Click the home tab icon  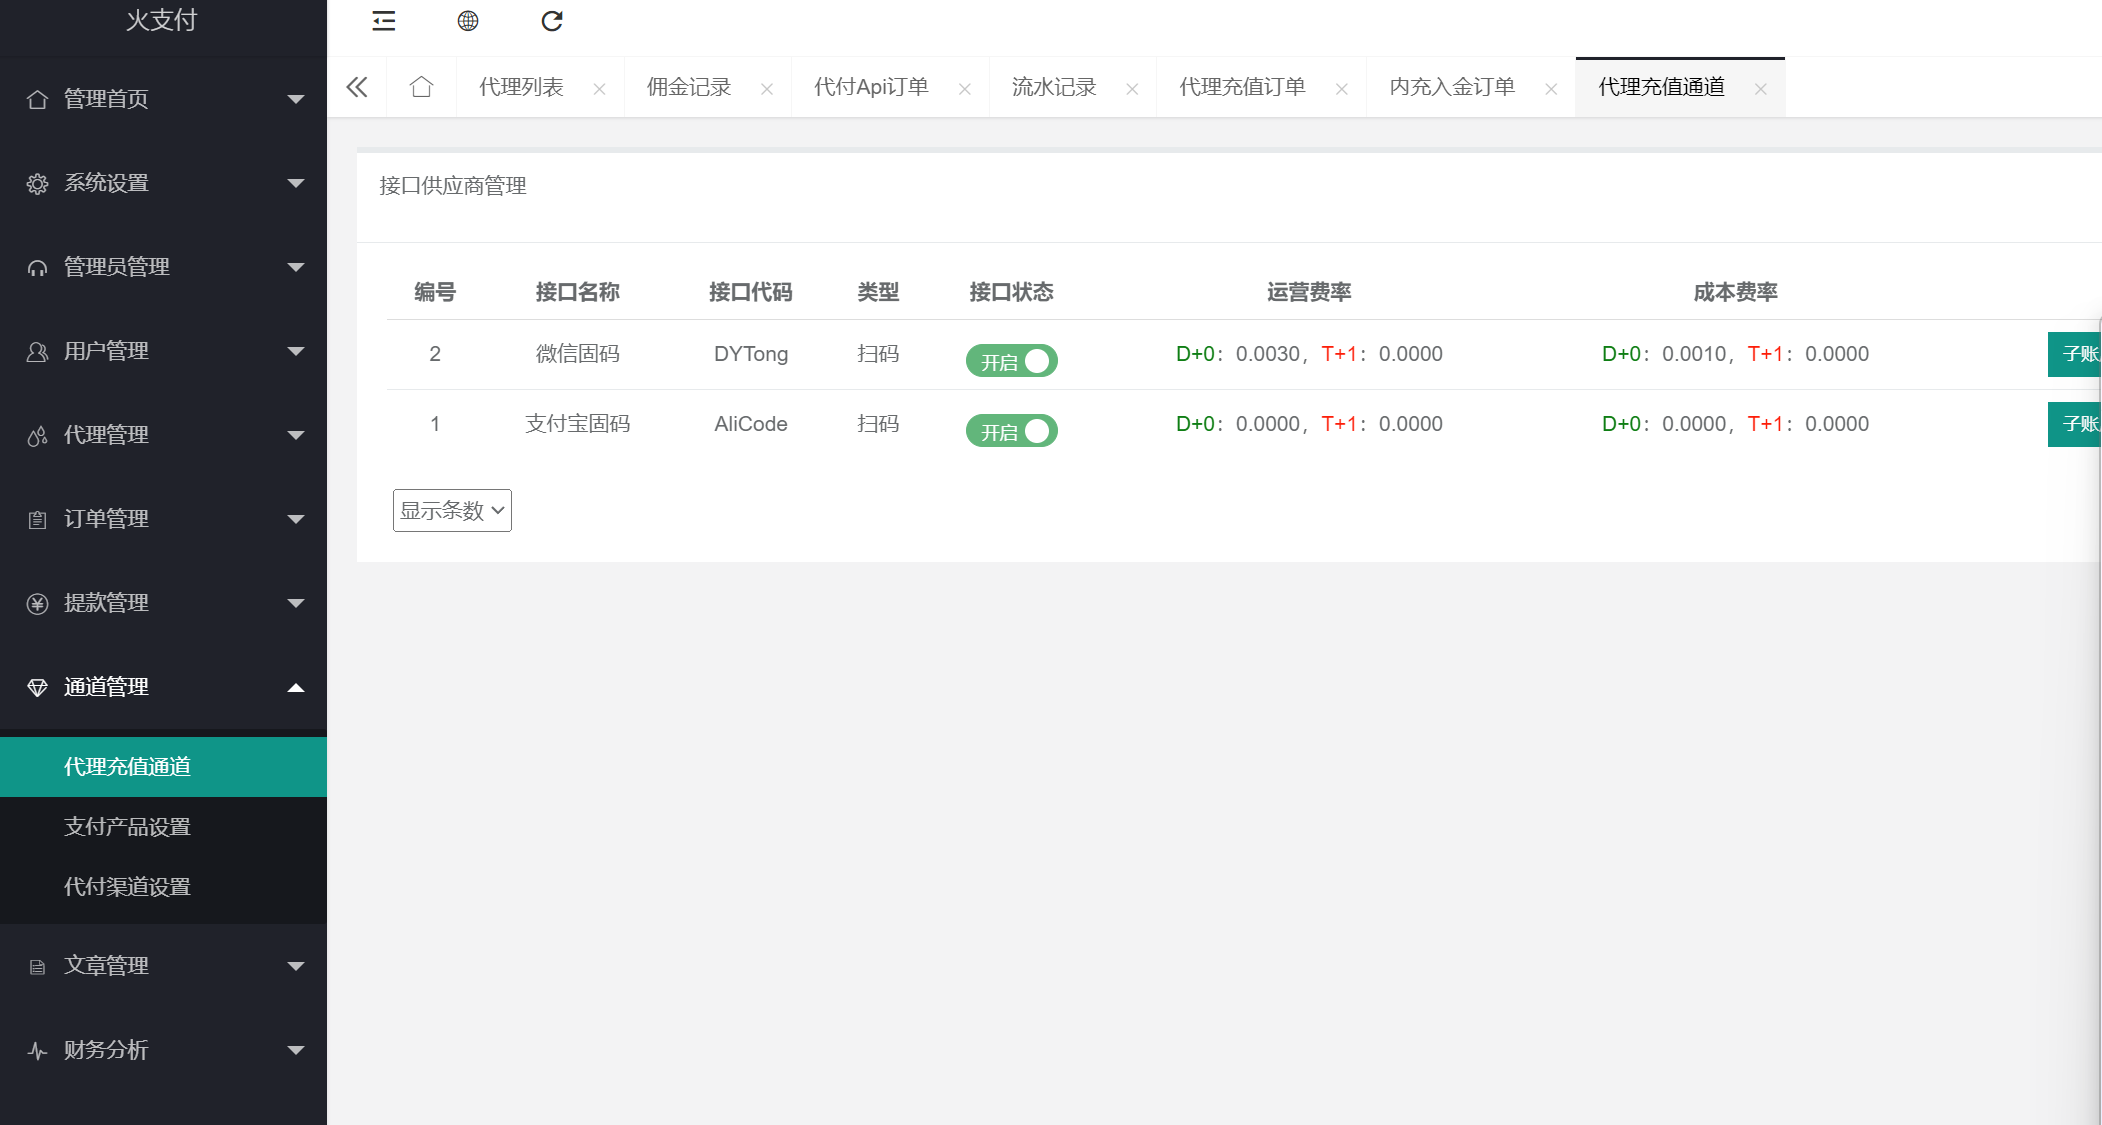click(421, 87)
